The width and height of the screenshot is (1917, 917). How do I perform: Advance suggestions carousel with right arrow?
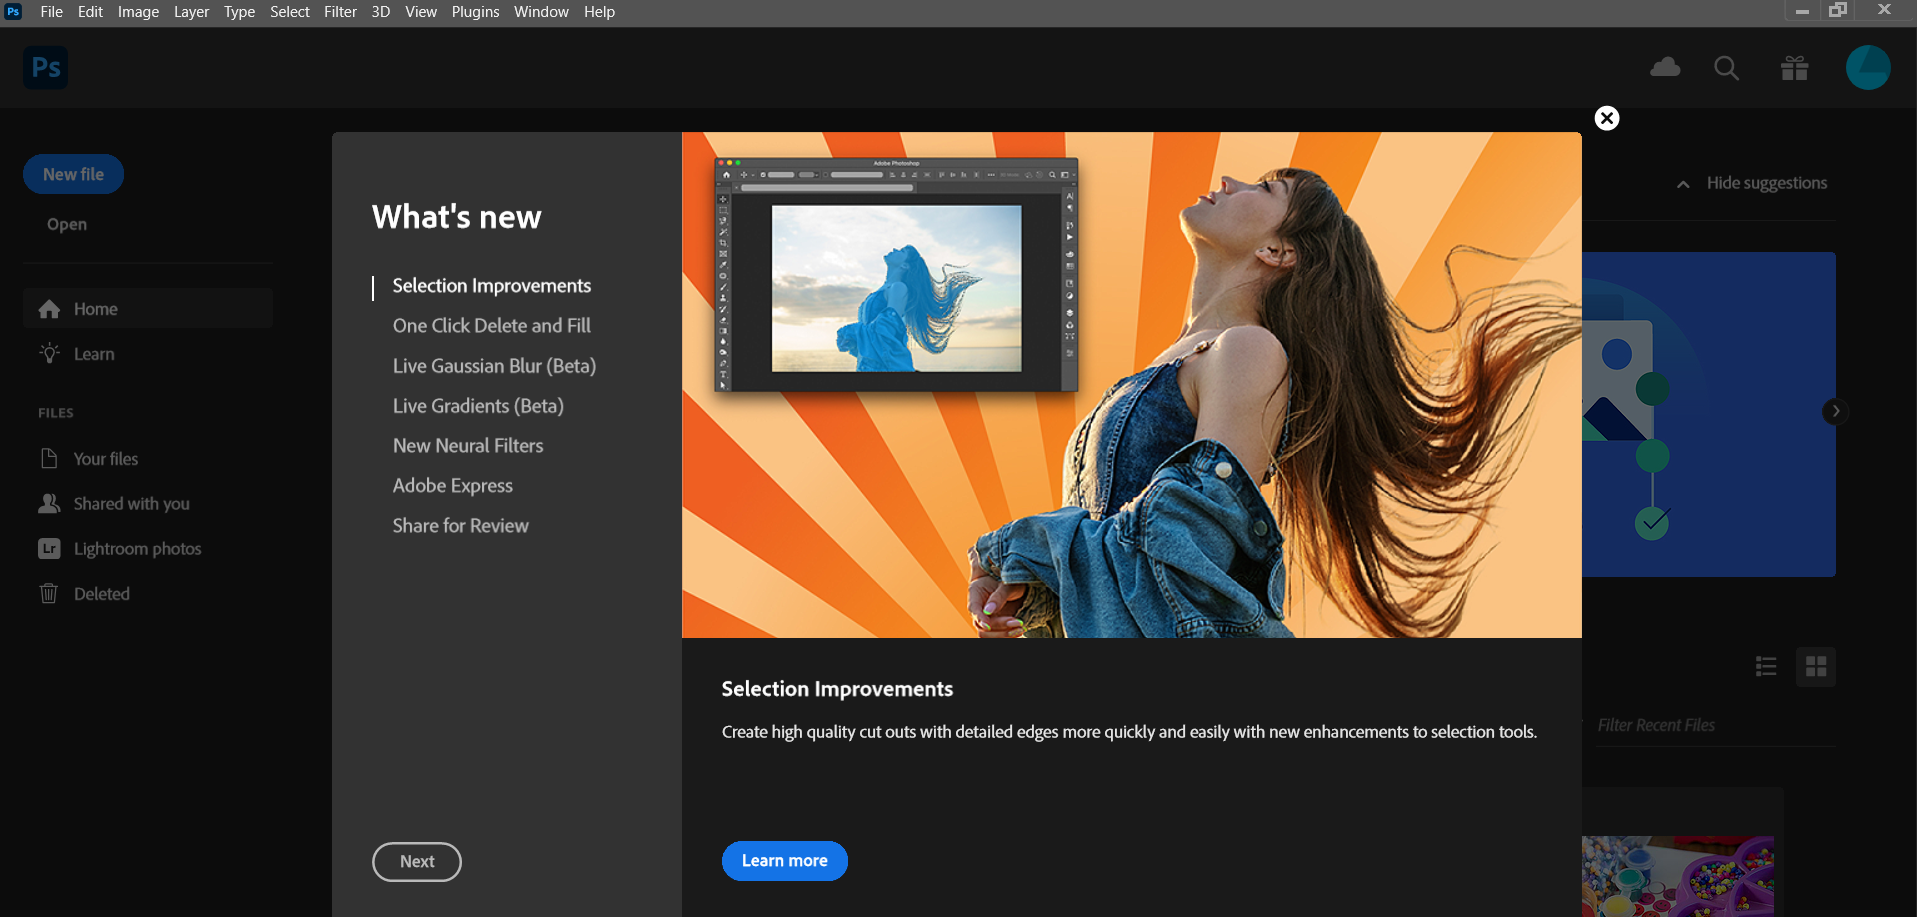pyautogui.click(x=1835, y=411)
